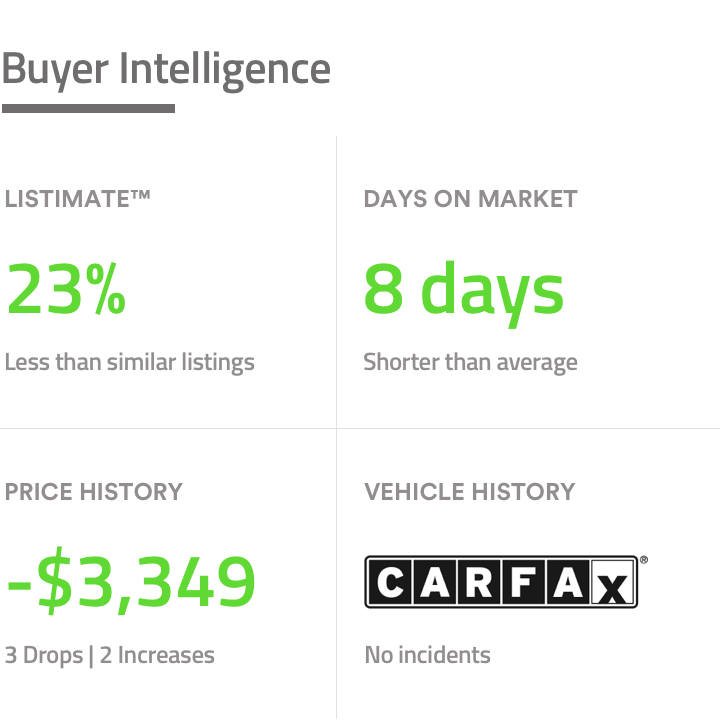This screenshot has width=720, height=720.
Task: Select the VEHICLE HISTORY label
Action: [x=470, y=492]
